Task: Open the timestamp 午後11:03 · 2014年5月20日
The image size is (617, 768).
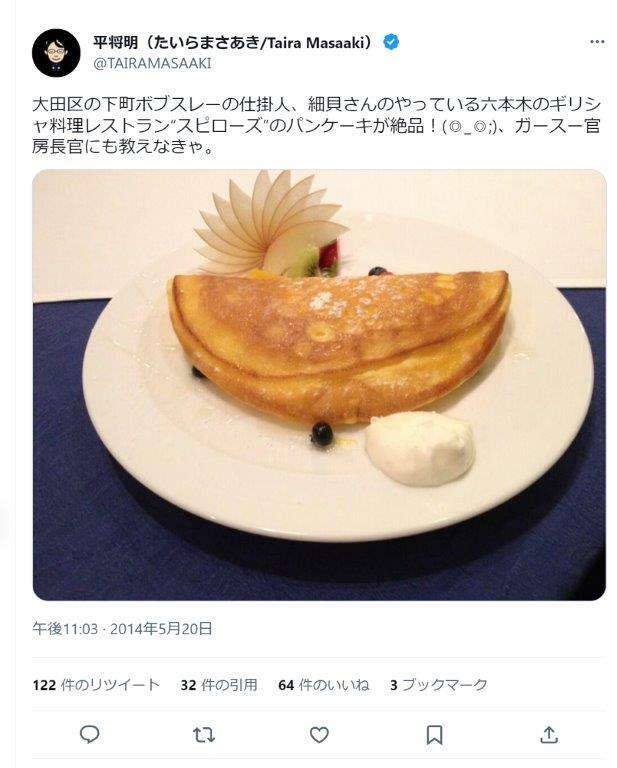Action: click(122, 628)
